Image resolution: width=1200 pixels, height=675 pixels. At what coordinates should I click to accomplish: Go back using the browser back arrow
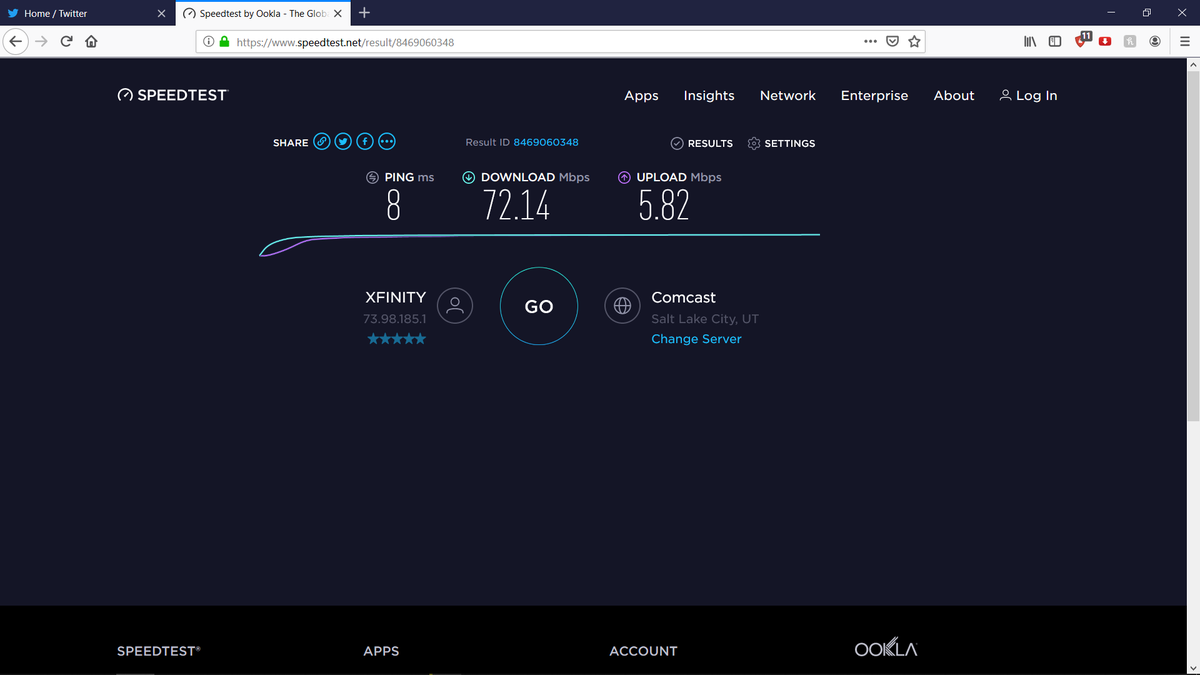click(16, 41)
